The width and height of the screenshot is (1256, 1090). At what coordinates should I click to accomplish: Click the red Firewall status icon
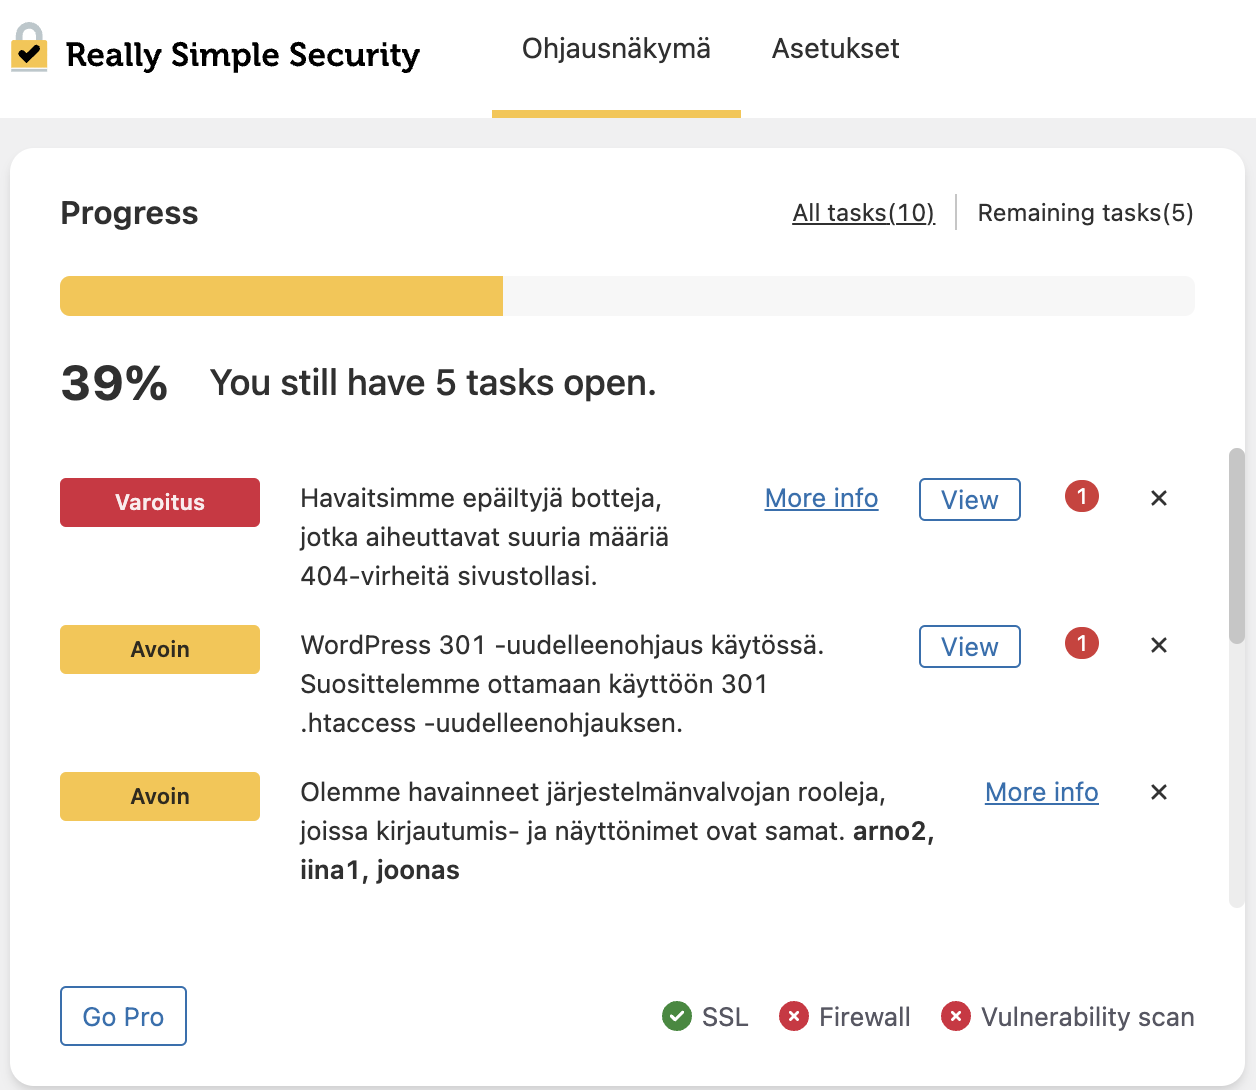(x=793, y=1016)
